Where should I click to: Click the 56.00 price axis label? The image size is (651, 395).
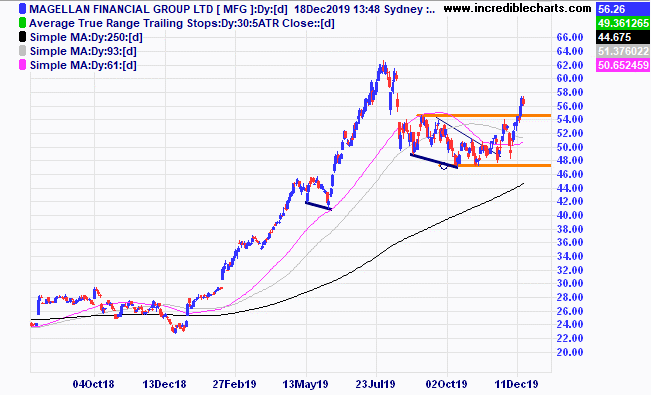(x=570, y=106)
